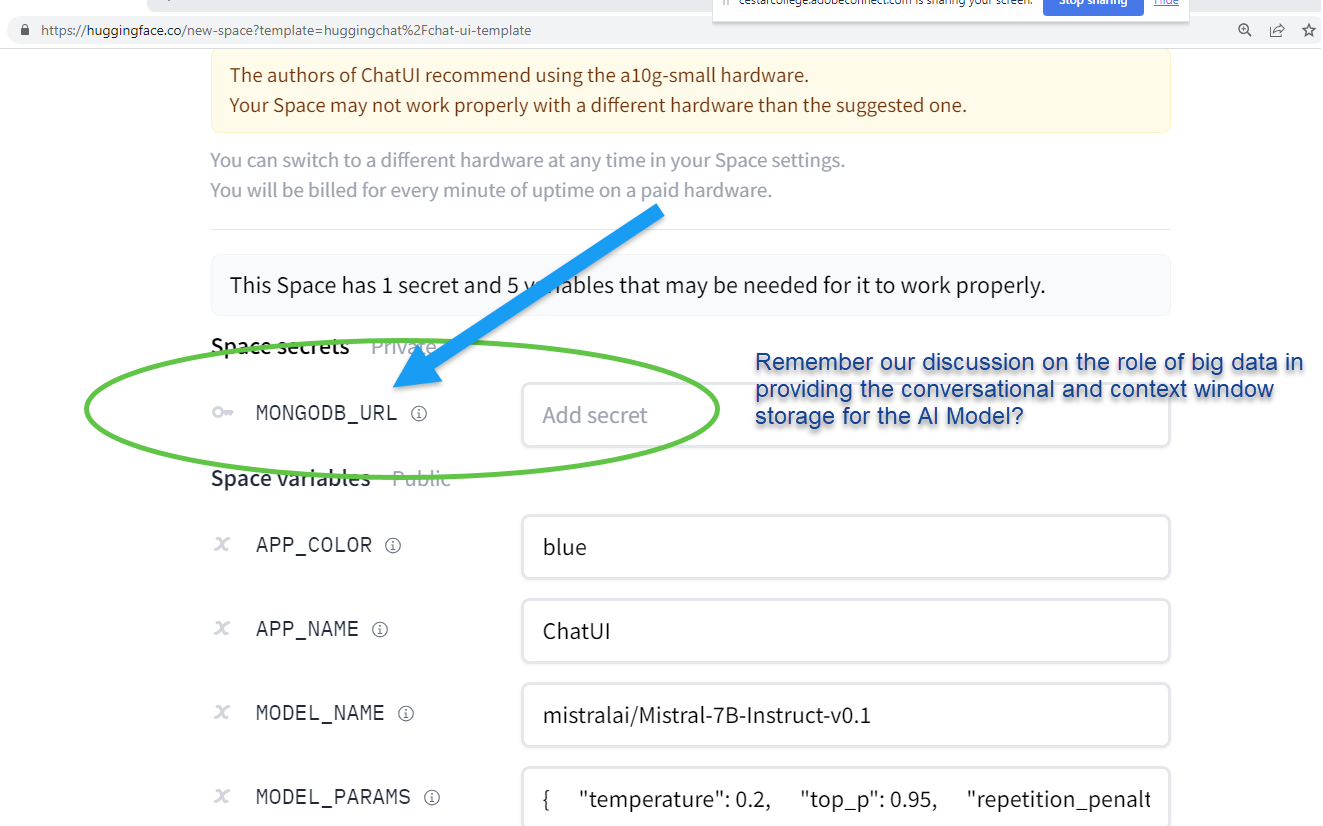Screen dimensions: 1323x826
Task: Focus the MONGODB_URL Add secret field
Action: pos(845,414)
